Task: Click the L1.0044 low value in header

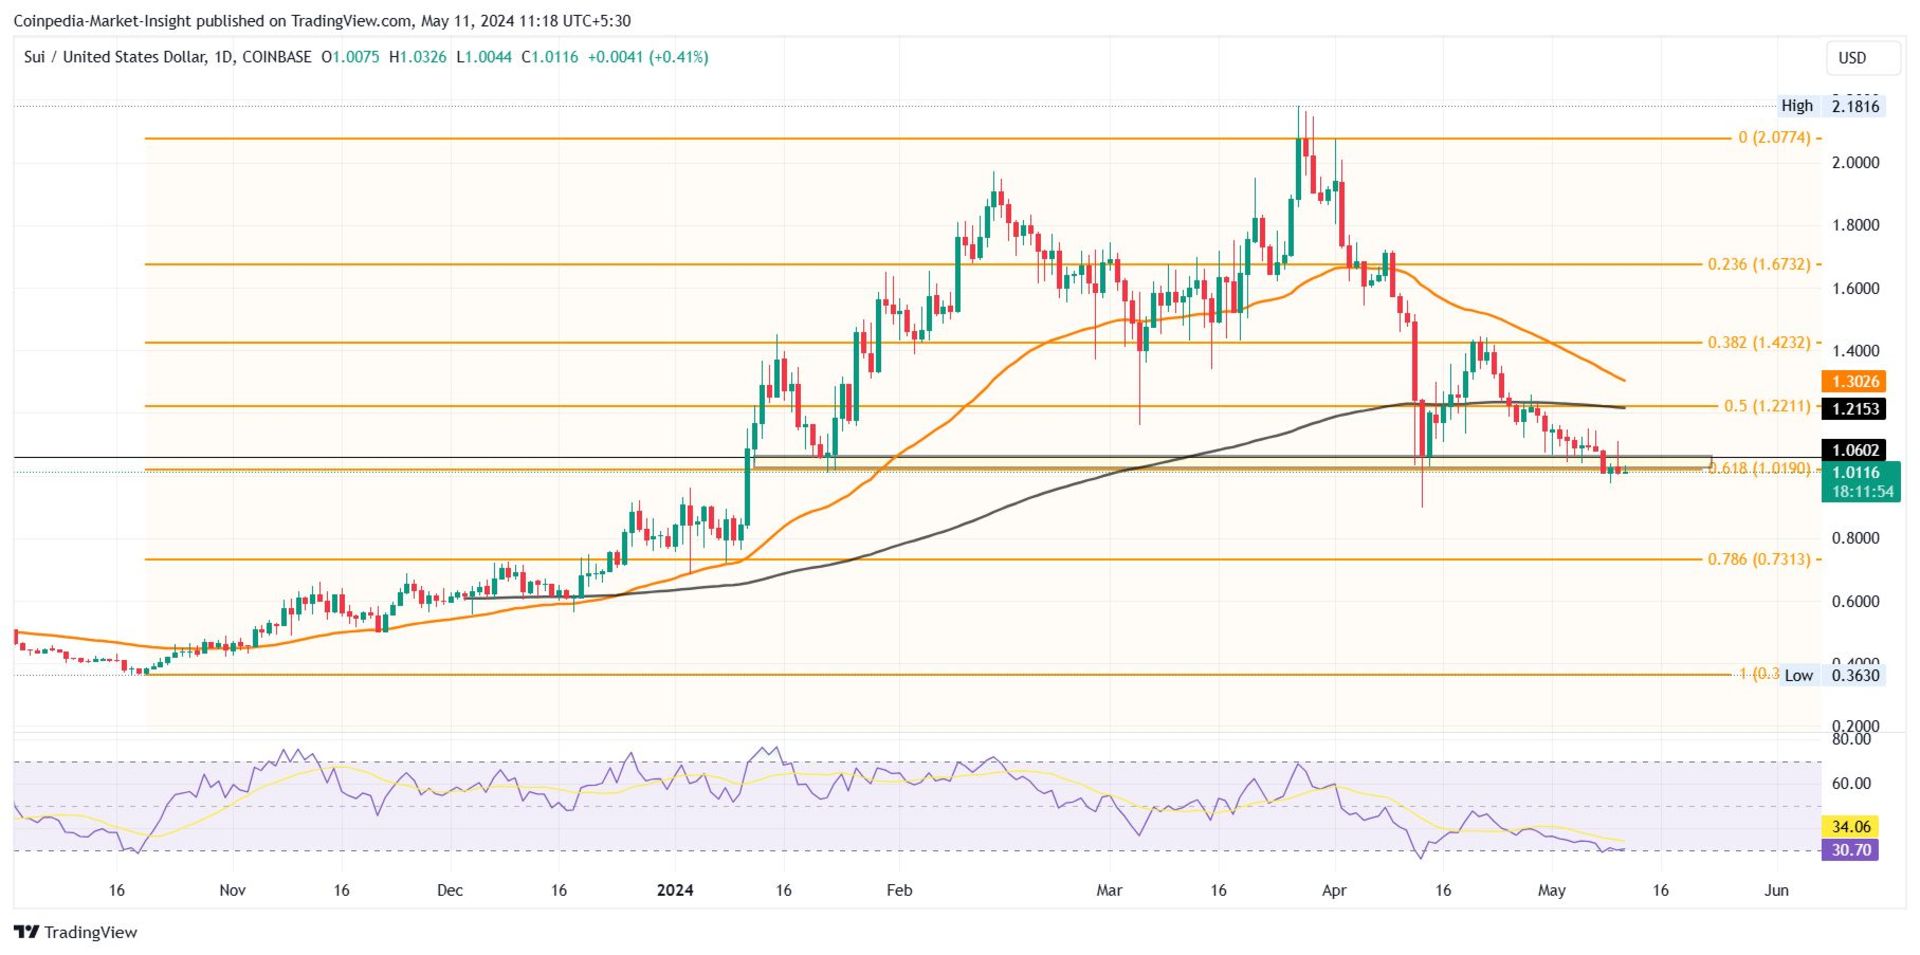Action: coord(484,57)
